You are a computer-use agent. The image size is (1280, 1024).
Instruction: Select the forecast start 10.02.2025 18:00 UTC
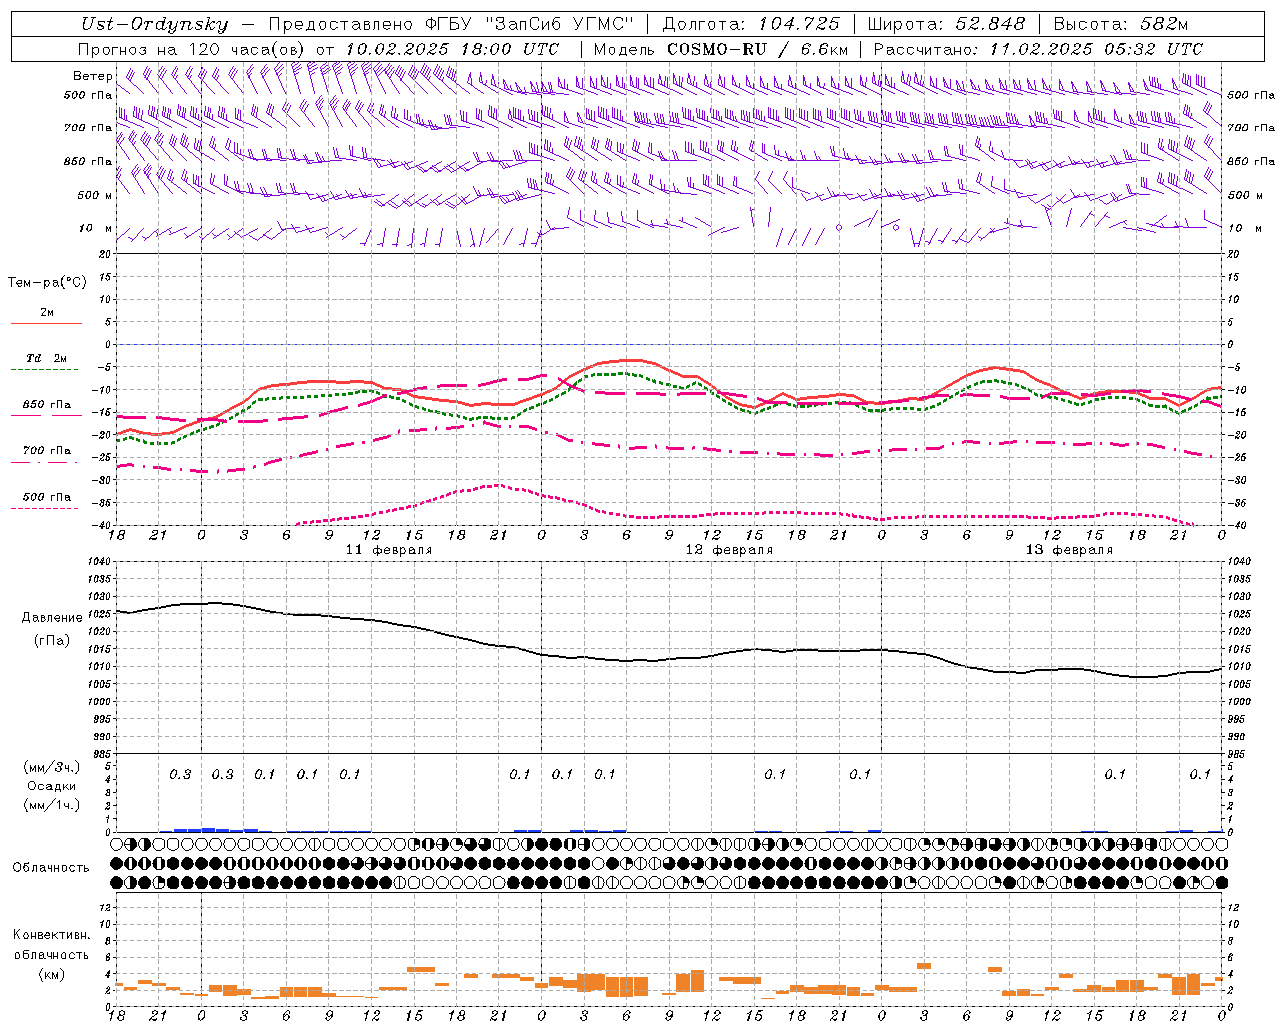(452, 49)
